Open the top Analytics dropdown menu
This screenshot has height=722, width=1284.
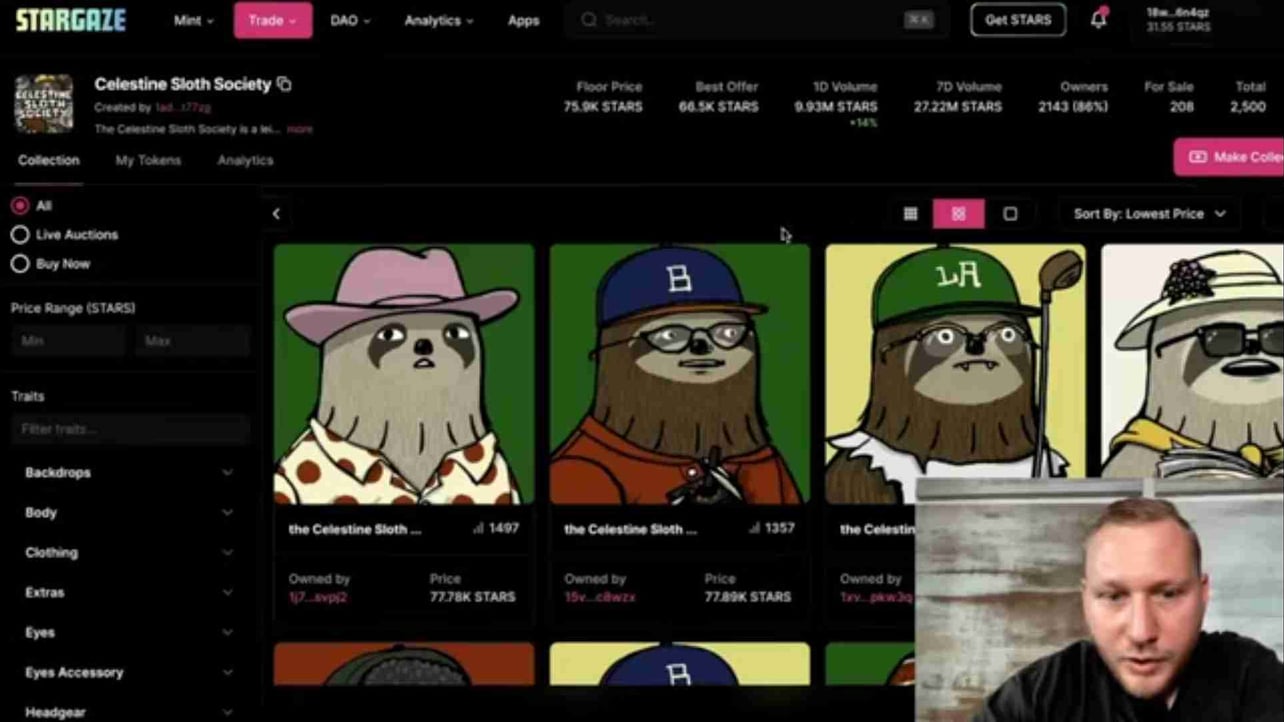point(439,20)
